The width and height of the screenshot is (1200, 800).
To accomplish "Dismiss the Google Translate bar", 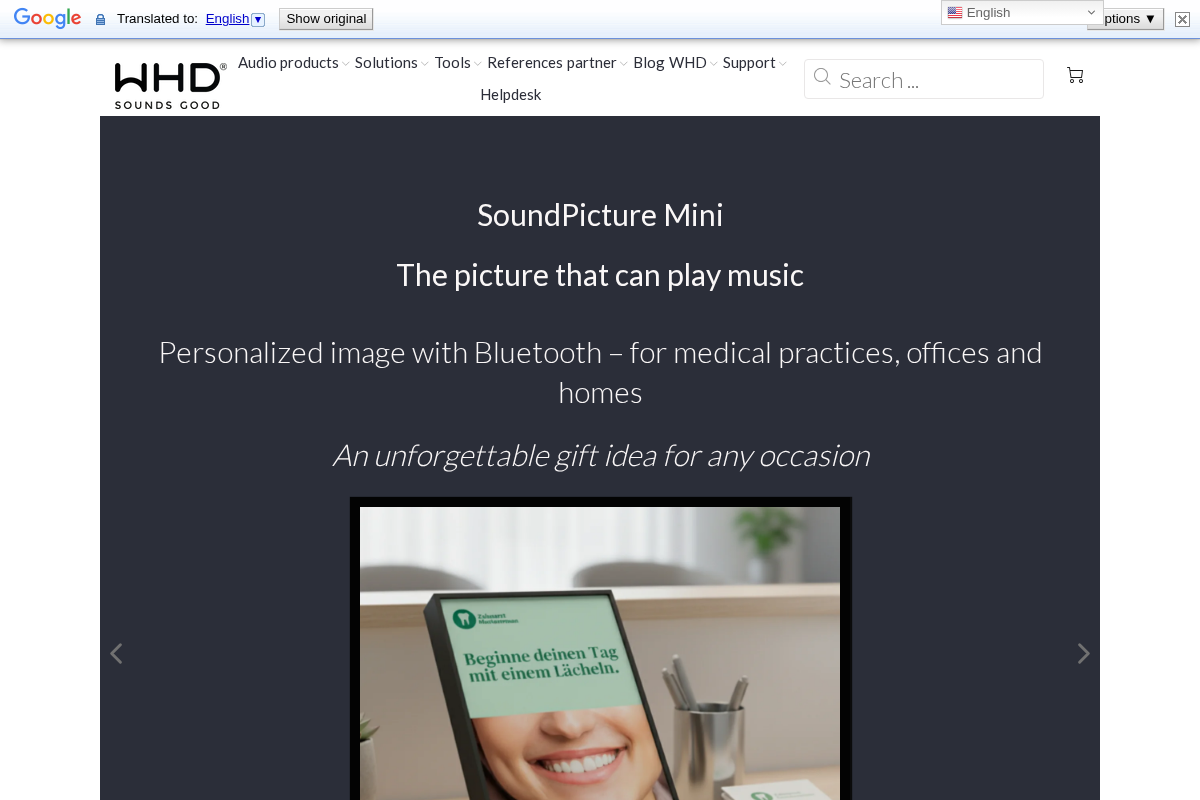I will pos(1182,18).
